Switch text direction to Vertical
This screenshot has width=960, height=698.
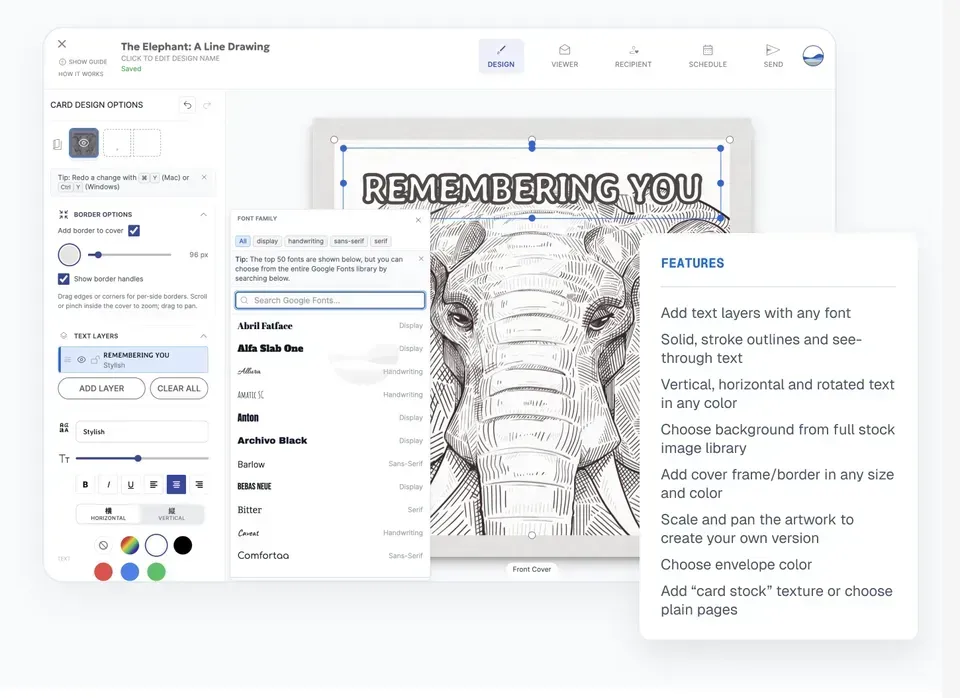(x=171, y=514)
